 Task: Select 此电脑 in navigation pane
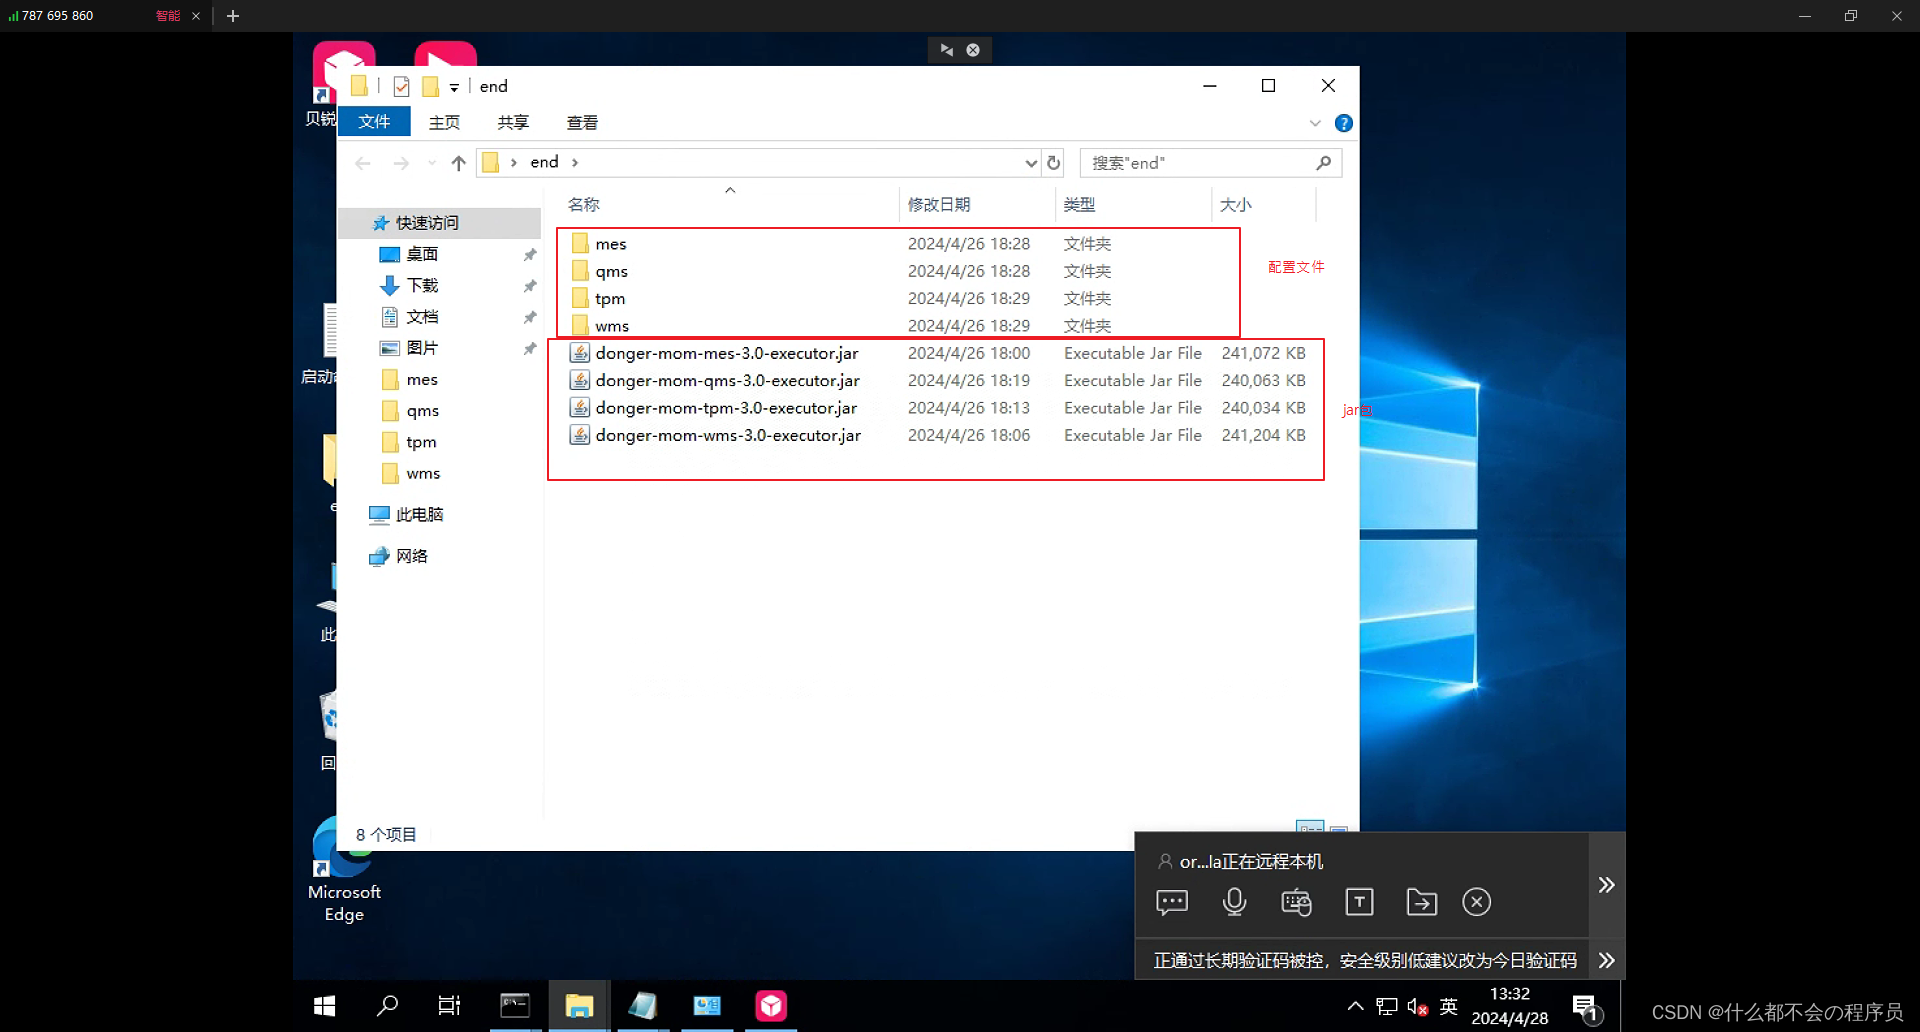coord(418,514)
